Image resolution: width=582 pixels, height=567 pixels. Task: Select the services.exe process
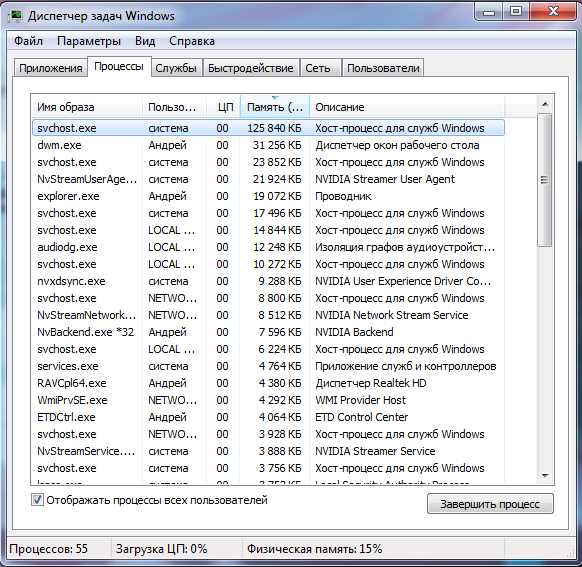tap(268, 366)
